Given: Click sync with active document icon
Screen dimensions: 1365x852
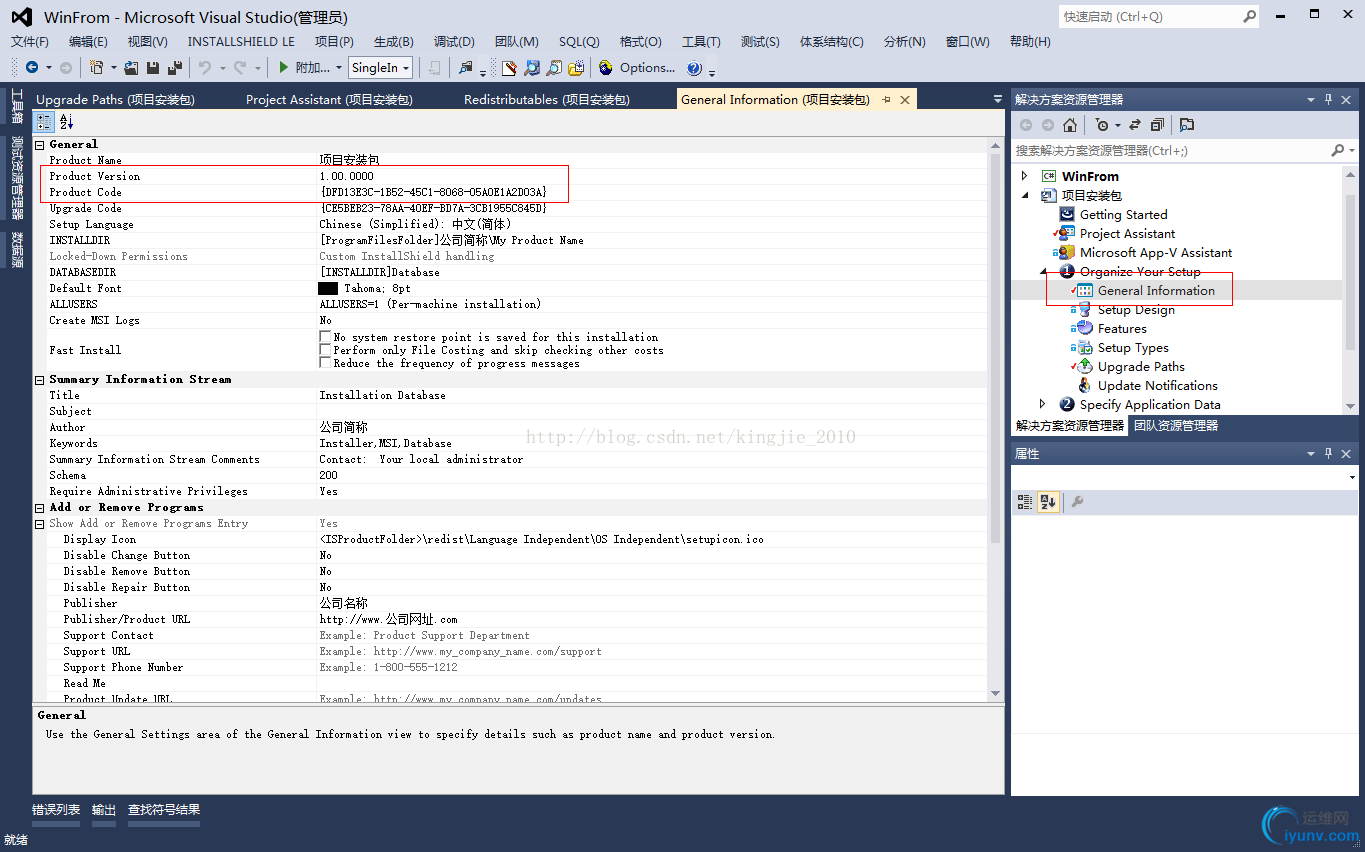Looking at the screenshot, I should [x=1135, y=125].
